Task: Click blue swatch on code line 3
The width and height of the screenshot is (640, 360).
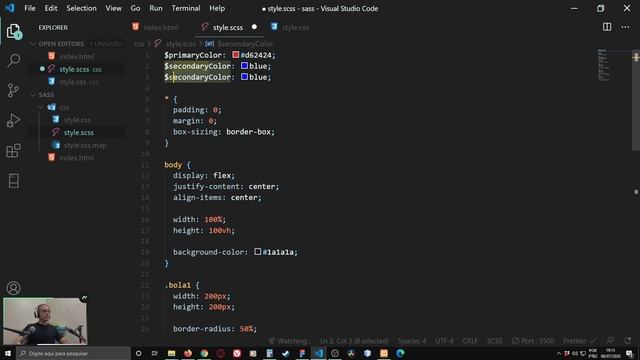Action: pyautogui.click(x=244, y=77)
